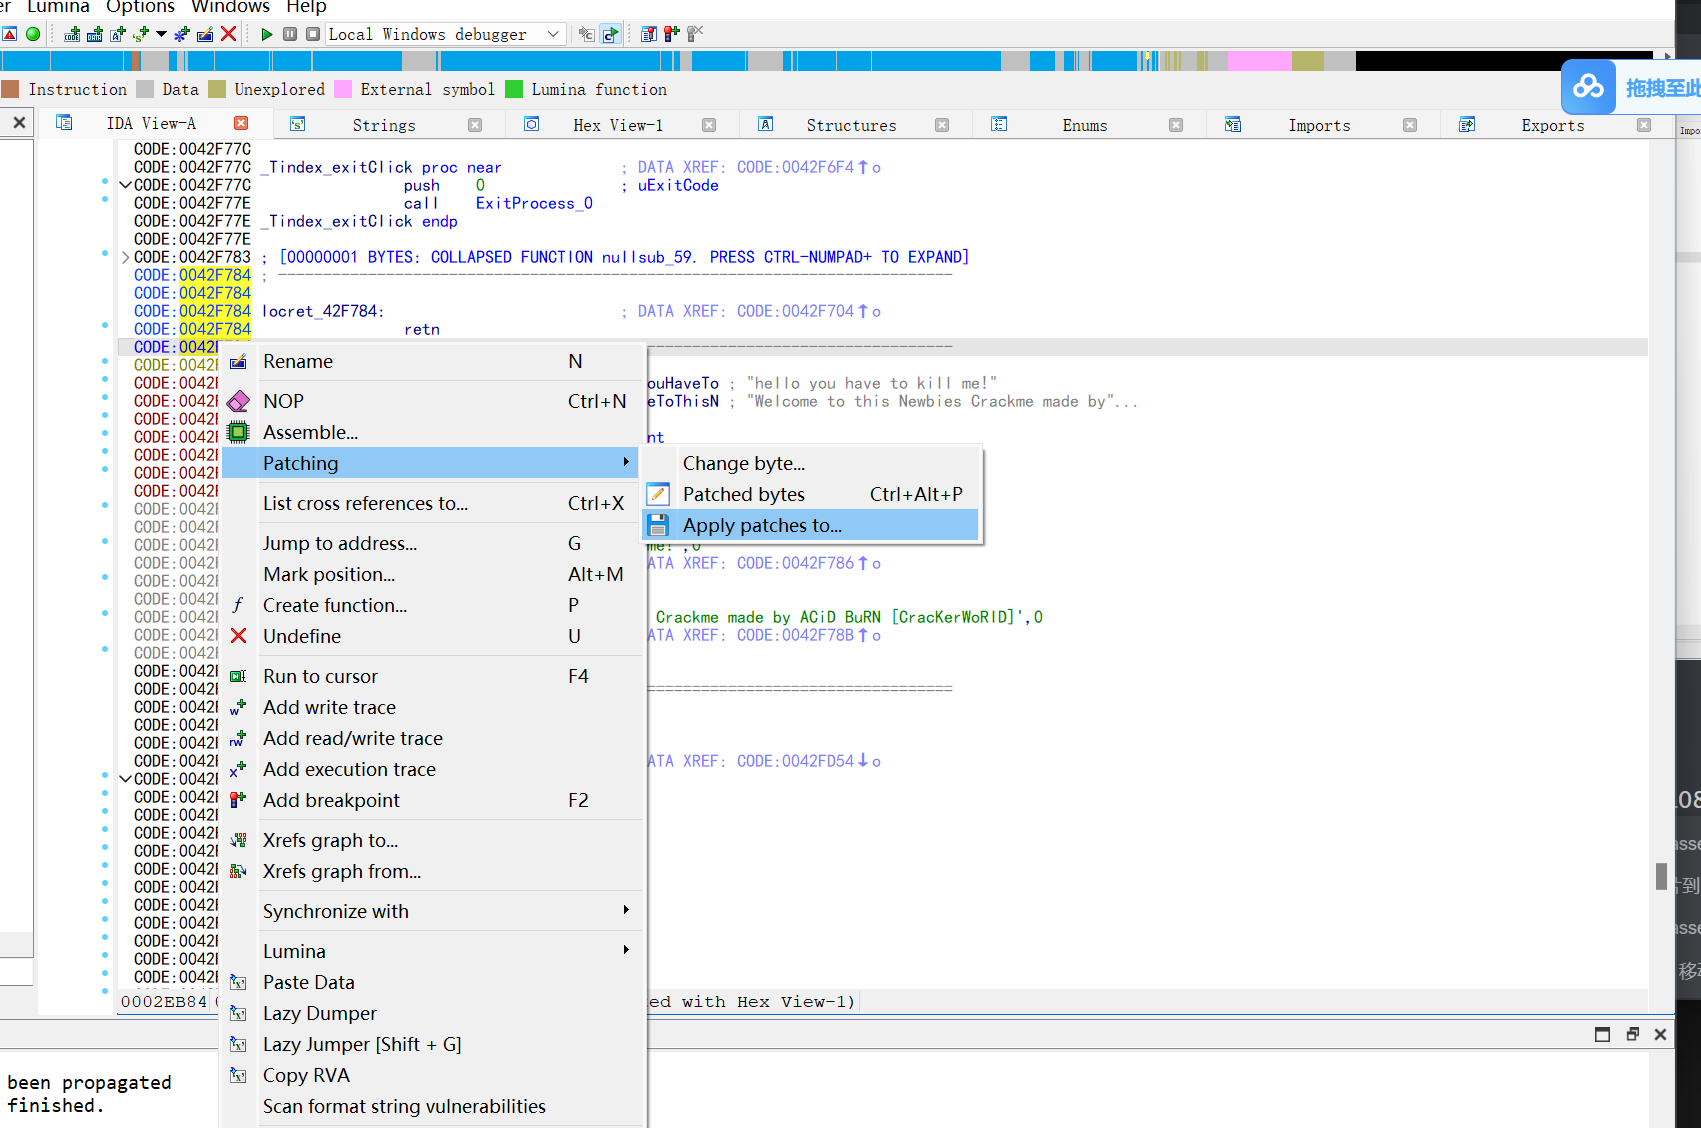This screenshot has height=1128, width=1701.
Task: Click the Stop process toolbar button
Action: click(x=313, y=34)
